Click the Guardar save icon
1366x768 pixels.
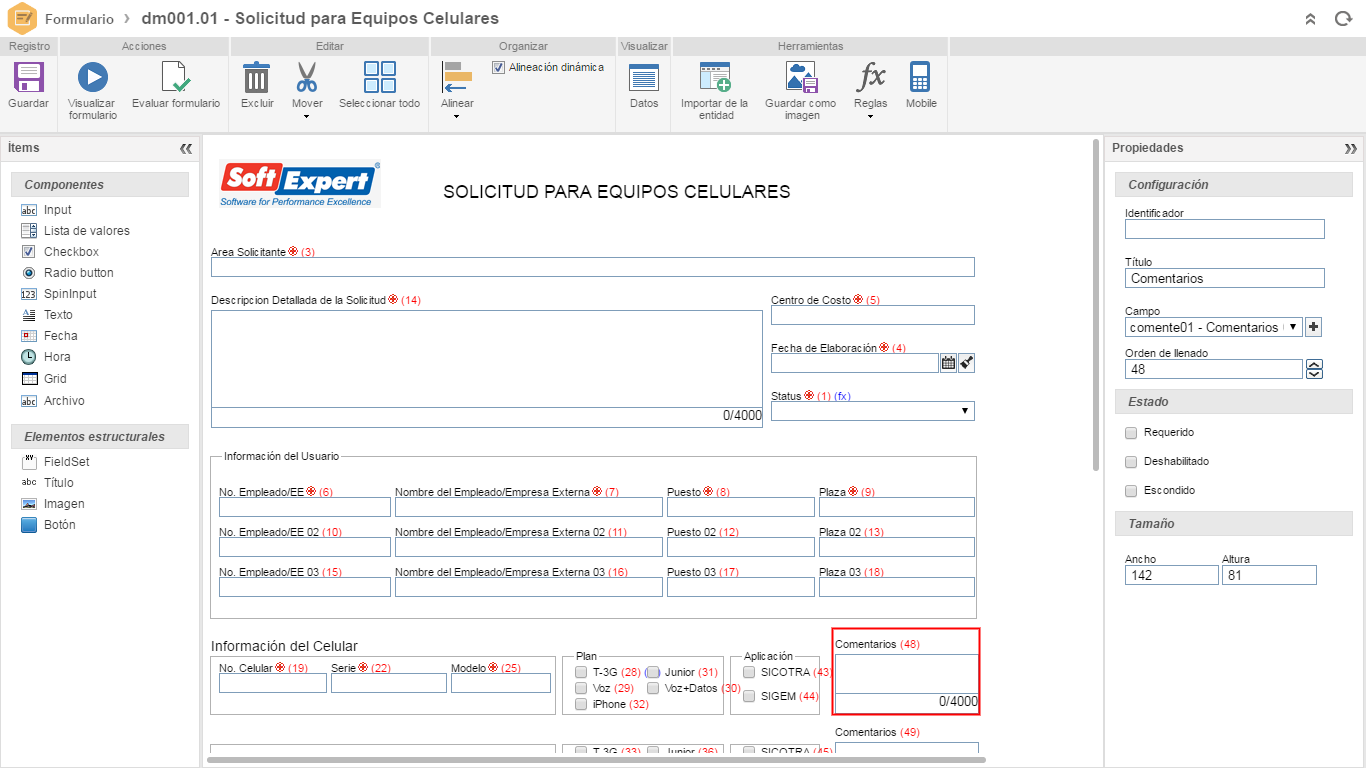click(27, 88)
